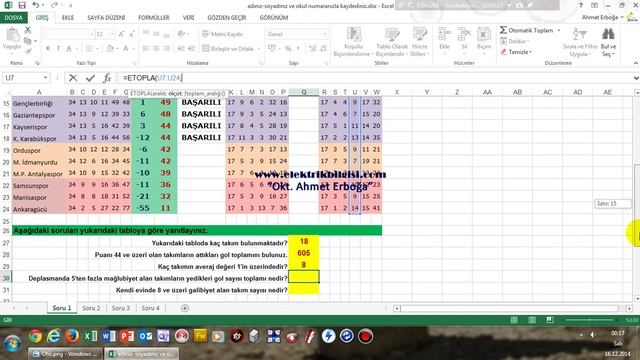Select the Samsunspor team cell

[x=39, y=185]
